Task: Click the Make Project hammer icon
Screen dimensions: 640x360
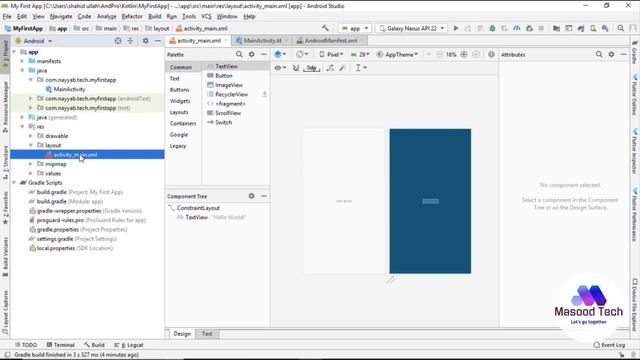Action: pyautogui.click(x=325, y=28)
